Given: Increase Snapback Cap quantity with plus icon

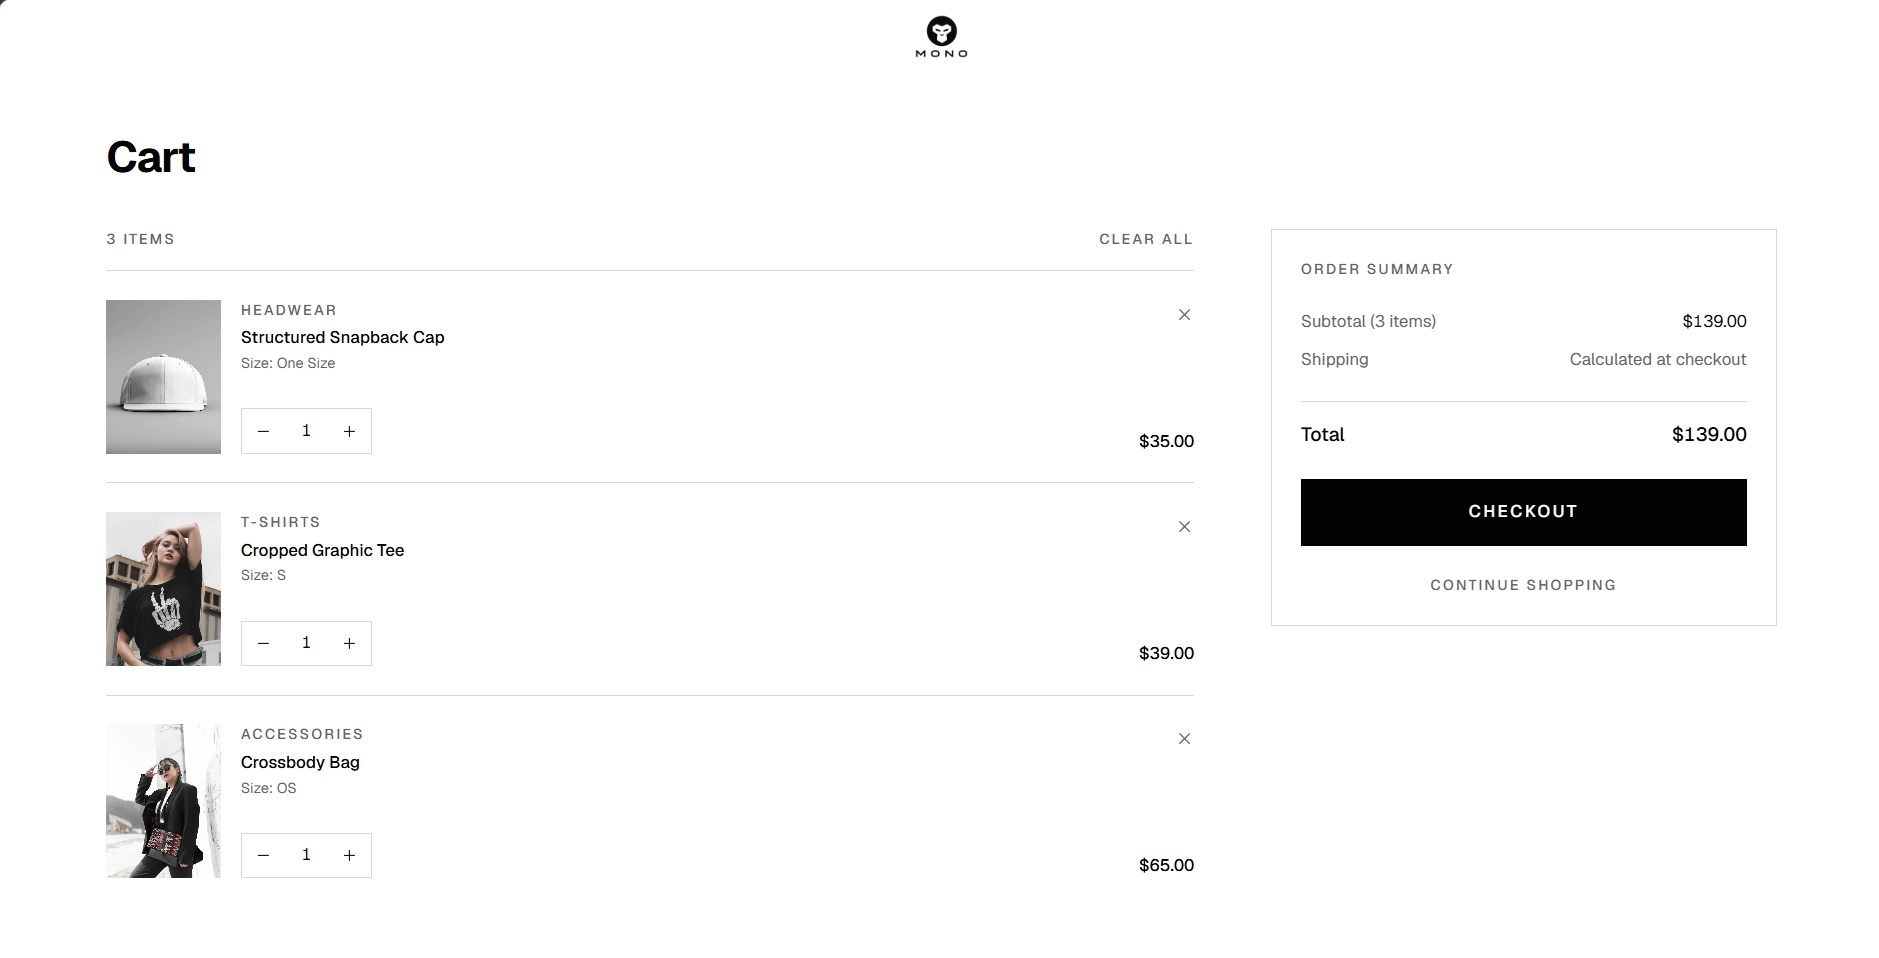Looking at the screenshot, I should click(349, 431).
